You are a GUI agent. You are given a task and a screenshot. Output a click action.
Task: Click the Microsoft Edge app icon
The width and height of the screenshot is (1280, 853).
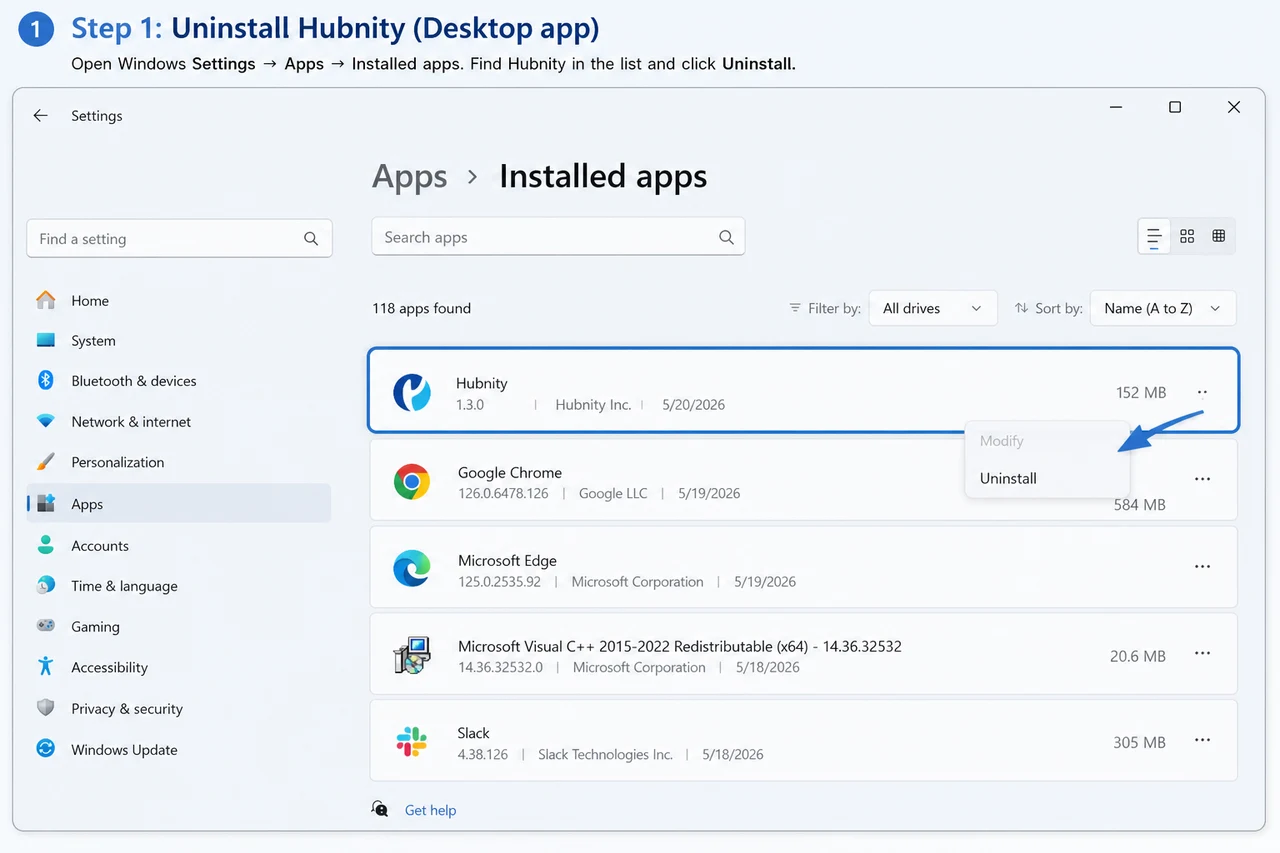click(x=412, y=568)
